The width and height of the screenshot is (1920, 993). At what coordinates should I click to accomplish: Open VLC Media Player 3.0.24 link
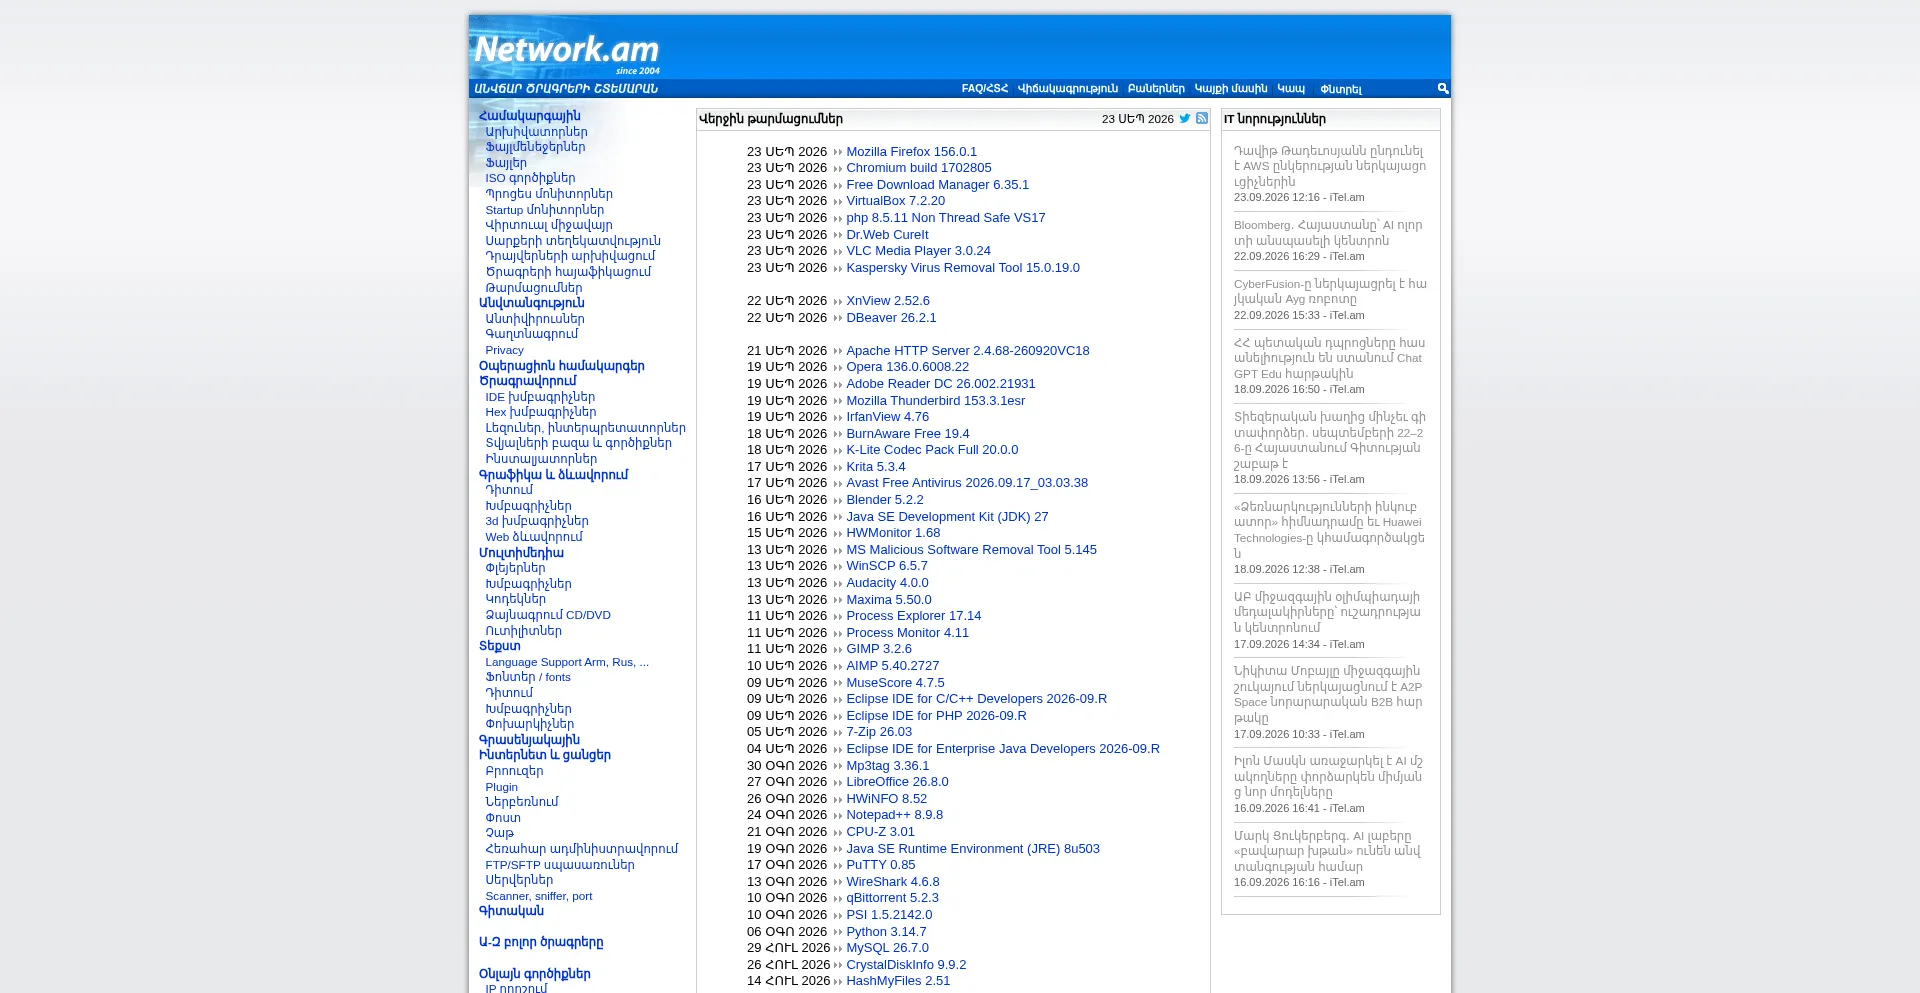point(919,251)
